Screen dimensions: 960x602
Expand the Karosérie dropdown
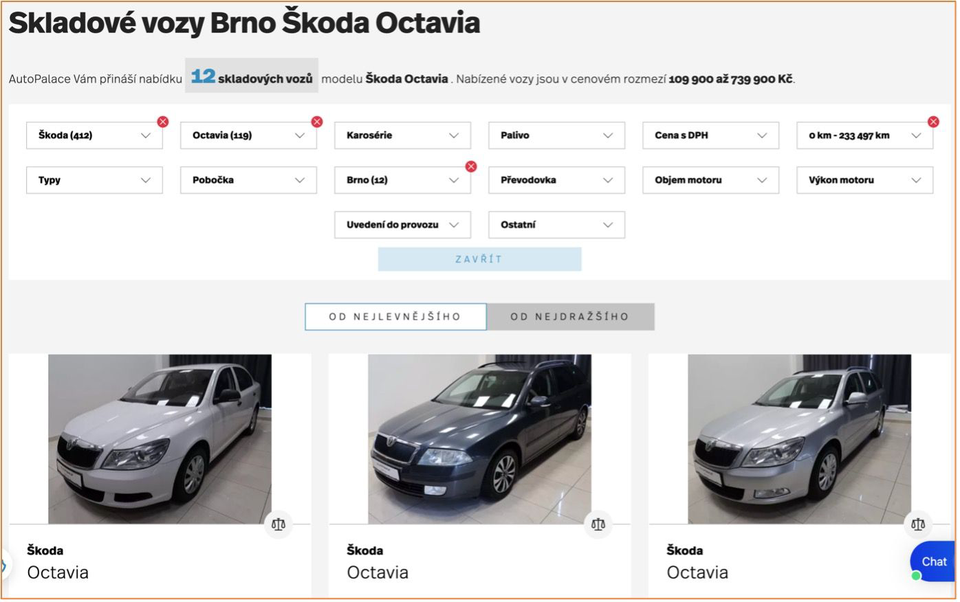(x=402, y=136)
